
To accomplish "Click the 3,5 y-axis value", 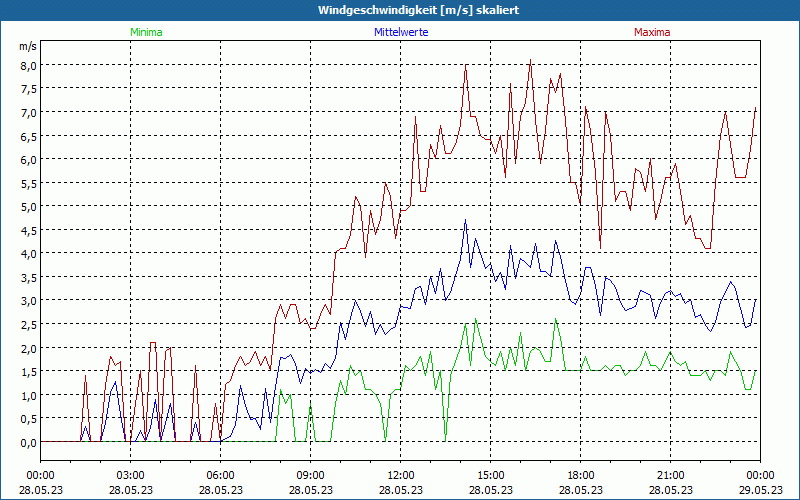I will click(x=28, y=277).
